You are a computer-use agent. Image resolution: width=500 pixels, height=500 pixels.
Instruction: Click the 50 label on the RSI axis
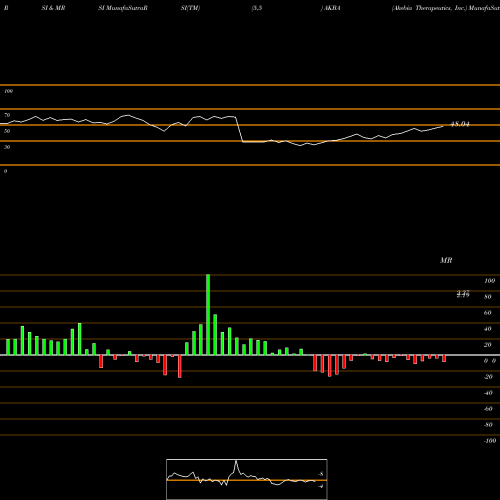[7, 131]
